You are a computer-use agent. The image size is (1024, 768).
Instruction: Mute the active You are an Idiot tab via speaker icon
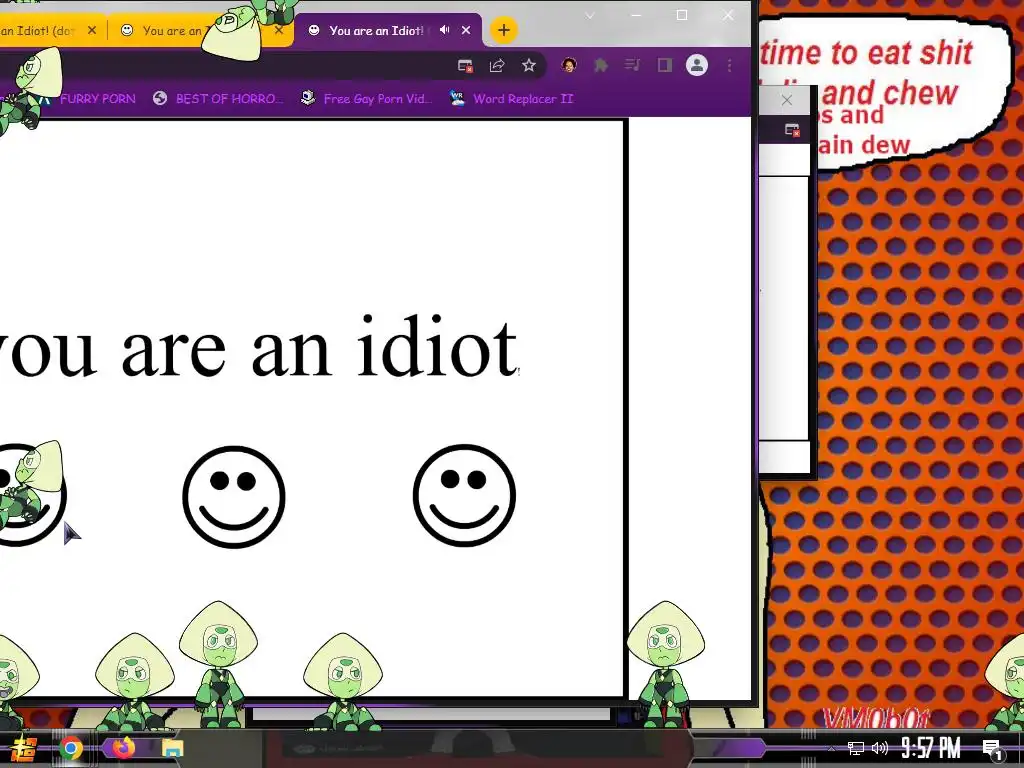(x=445, y=30)
